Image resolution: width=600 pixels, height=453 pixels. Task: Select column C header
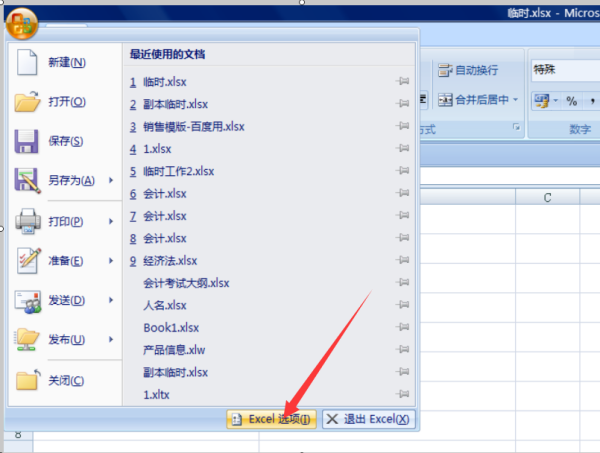coord(547,197)
